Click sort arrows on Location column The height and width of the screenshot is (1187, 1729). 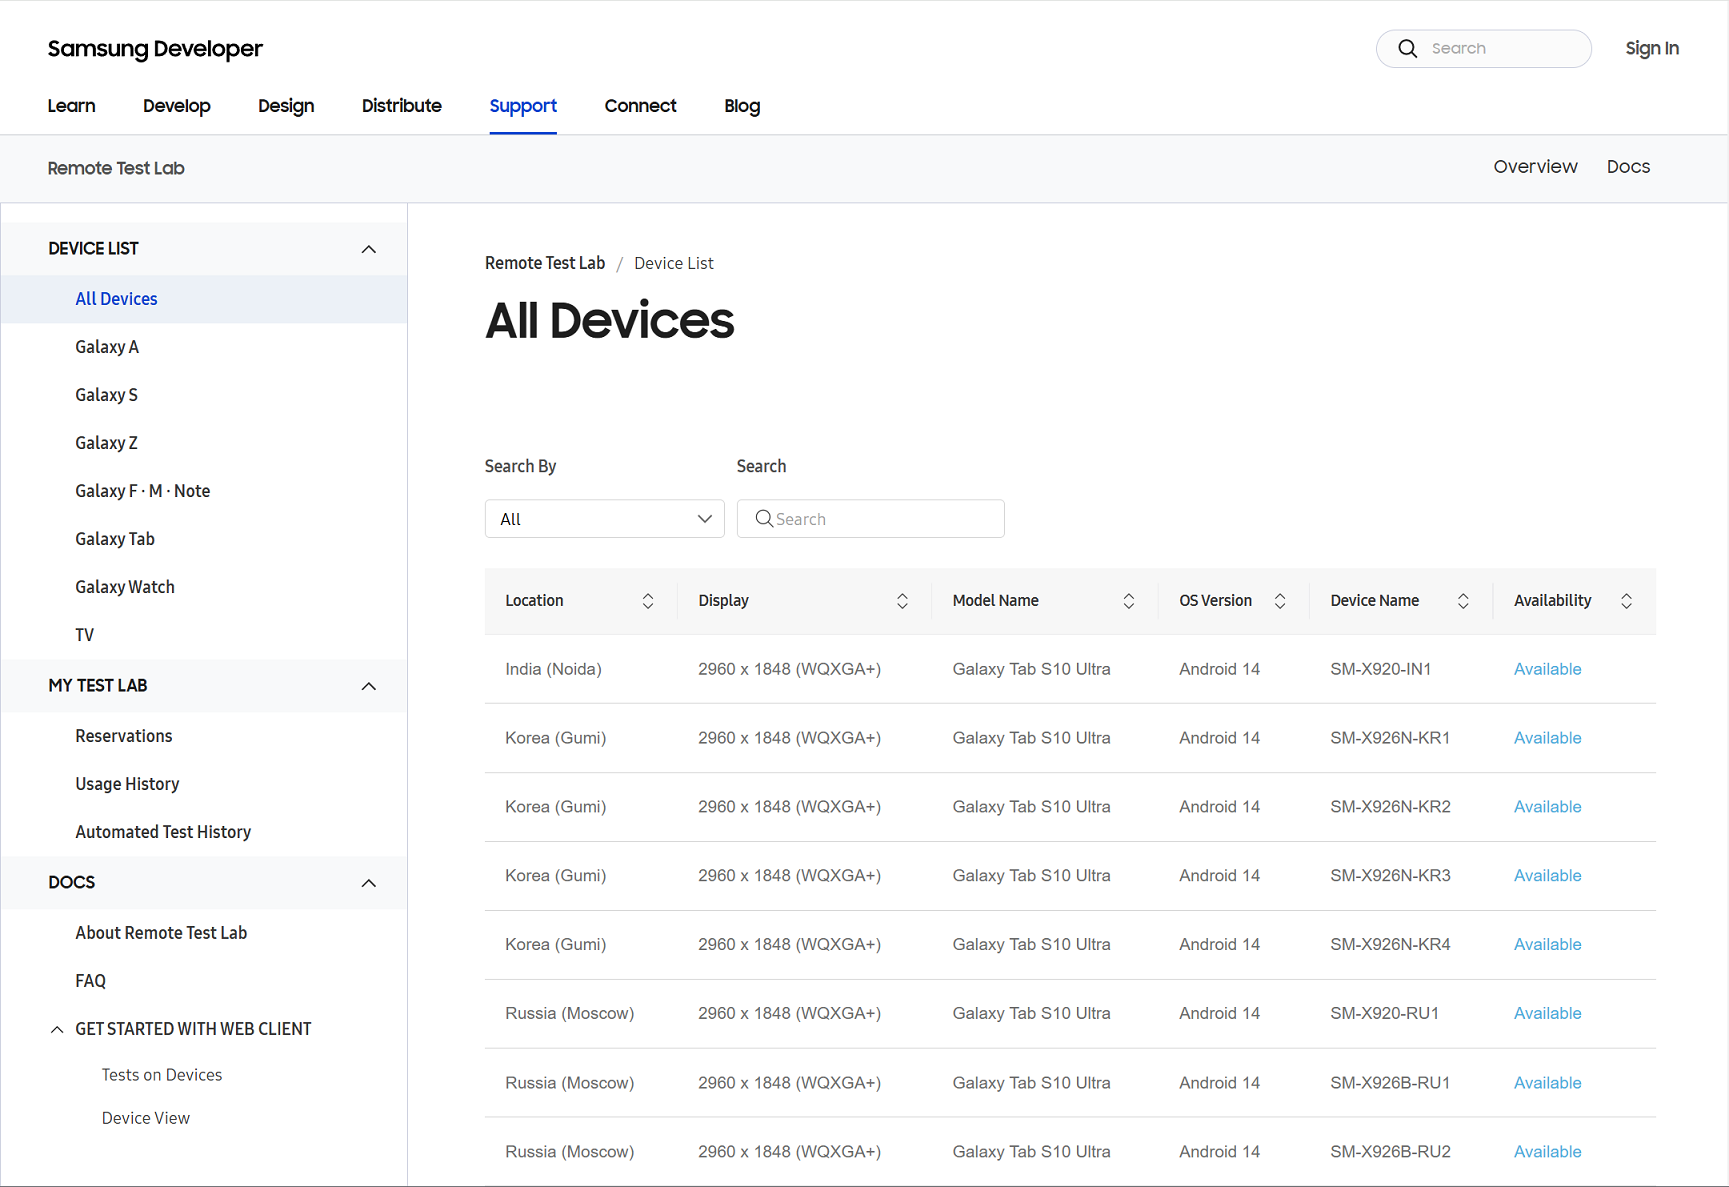coord(648,601)
